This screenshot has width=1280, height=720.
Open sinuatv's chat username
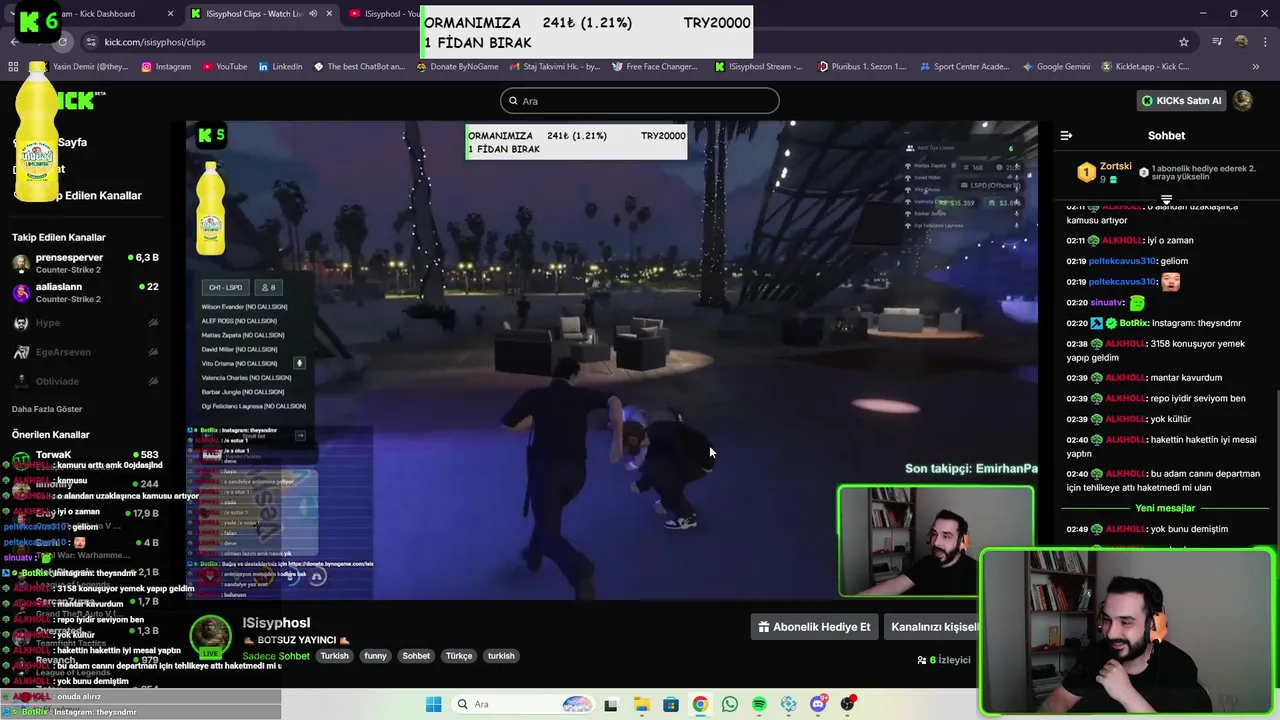click(x=1107, y=302)
